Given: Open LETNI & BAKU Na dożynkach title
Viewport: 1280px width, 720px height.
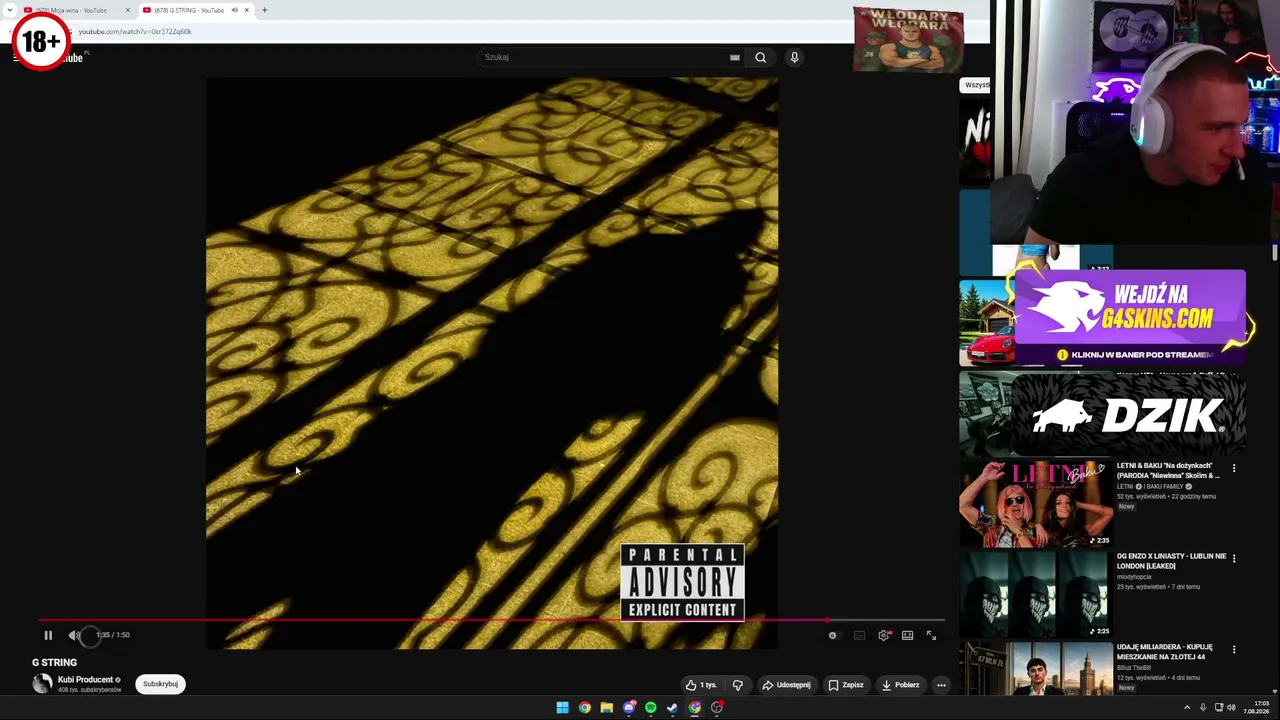Looking at the screenshot, I should click(x=1168, y=470).
